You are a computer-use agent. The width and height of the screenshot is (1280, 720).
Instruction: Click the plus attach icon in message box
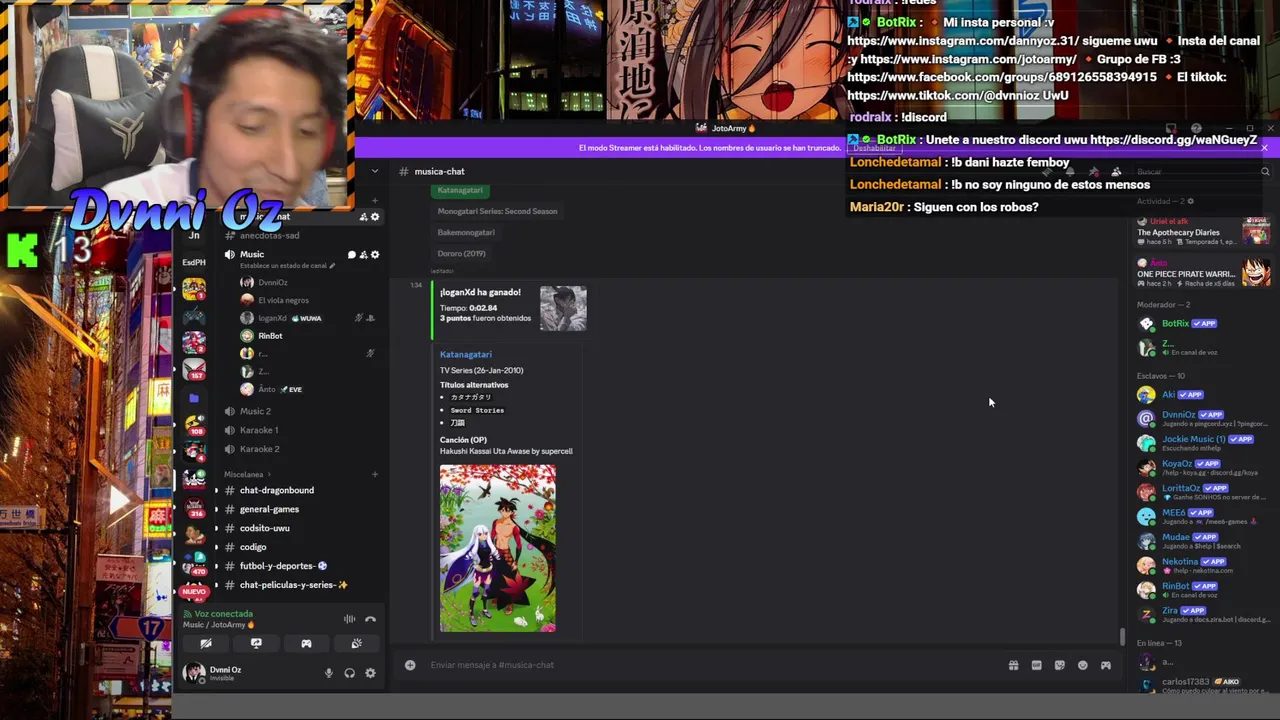(410, 665)
